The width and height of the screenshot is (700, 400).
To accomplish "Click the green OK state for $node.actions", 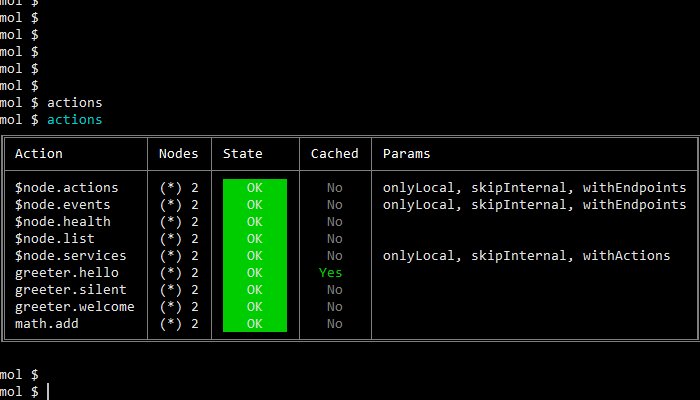I will (x=254, y=187).
